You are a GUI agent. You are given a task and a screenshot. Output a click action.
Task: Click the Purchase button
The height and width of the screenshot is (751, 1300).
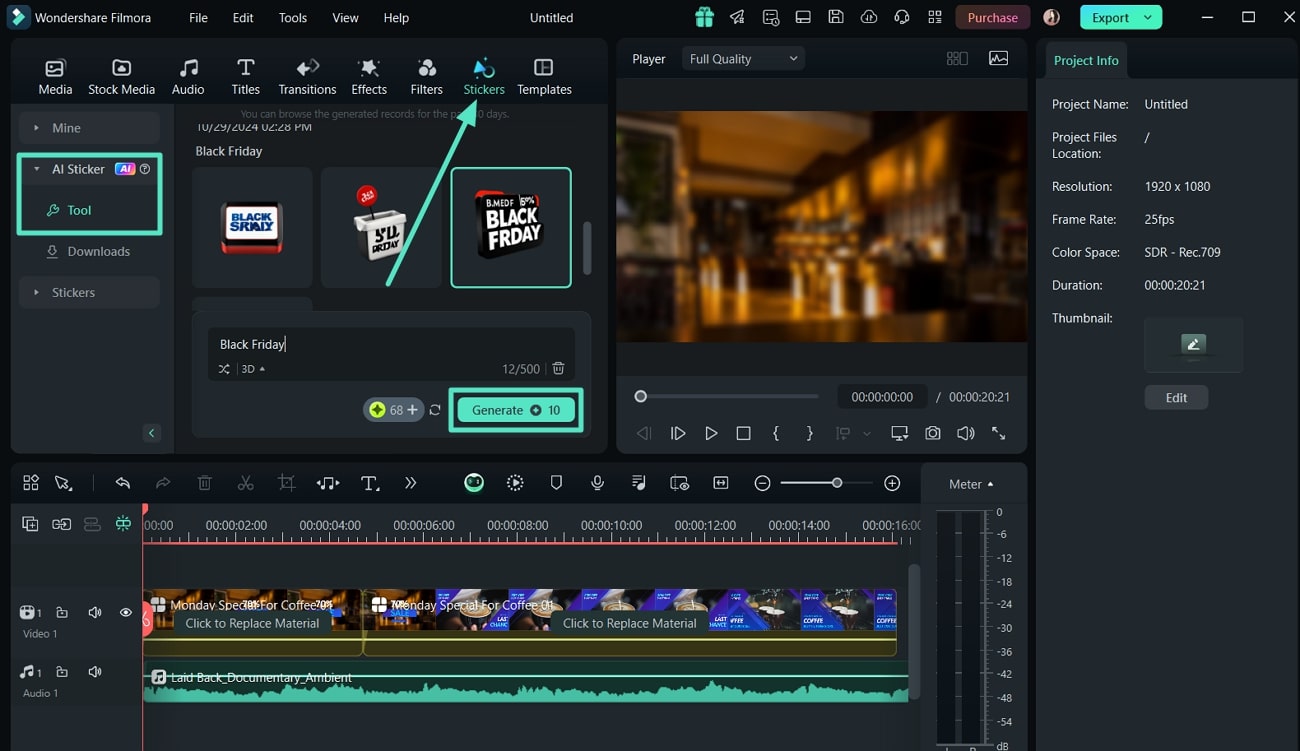(x=992, y=17)
